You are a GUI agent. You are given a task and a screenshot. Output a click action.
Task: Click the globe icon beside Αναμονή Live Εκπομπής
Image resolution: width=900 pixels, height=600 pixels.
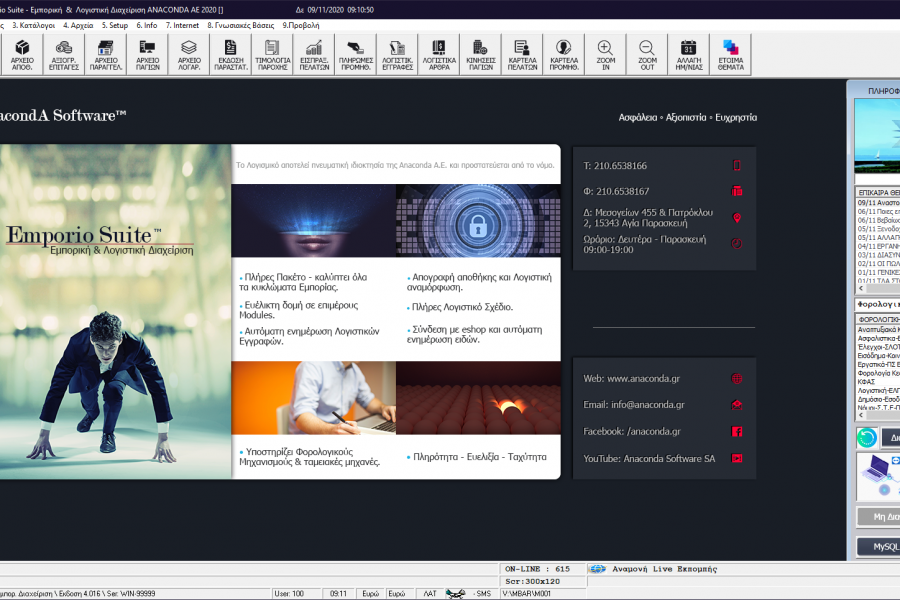coord(598,569)
